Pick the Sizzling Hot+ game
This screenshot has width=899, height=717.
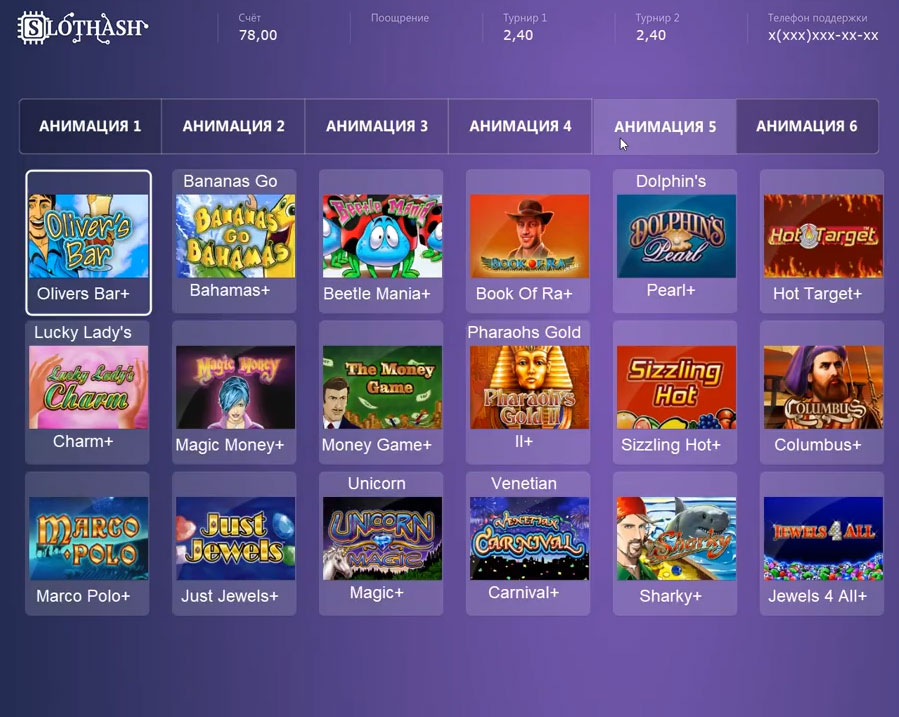[x=675, y=393]
